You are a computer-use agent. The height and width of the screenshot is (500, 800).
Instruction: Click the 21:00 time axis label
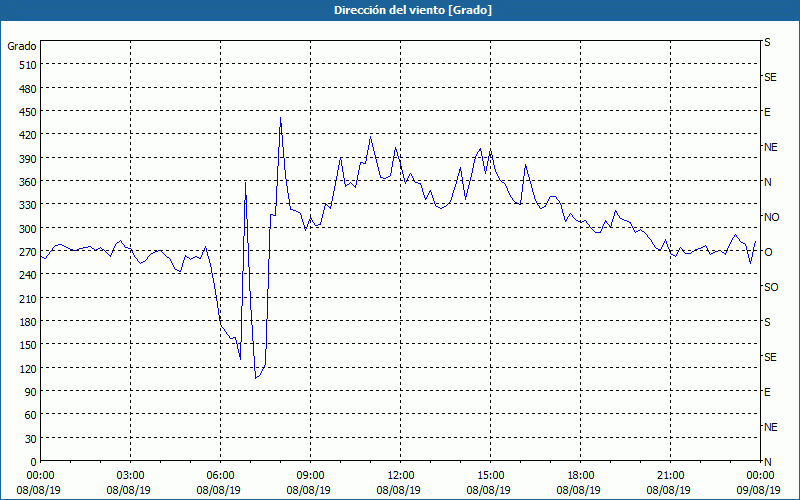pyautogui.click(x=670, y=476)
